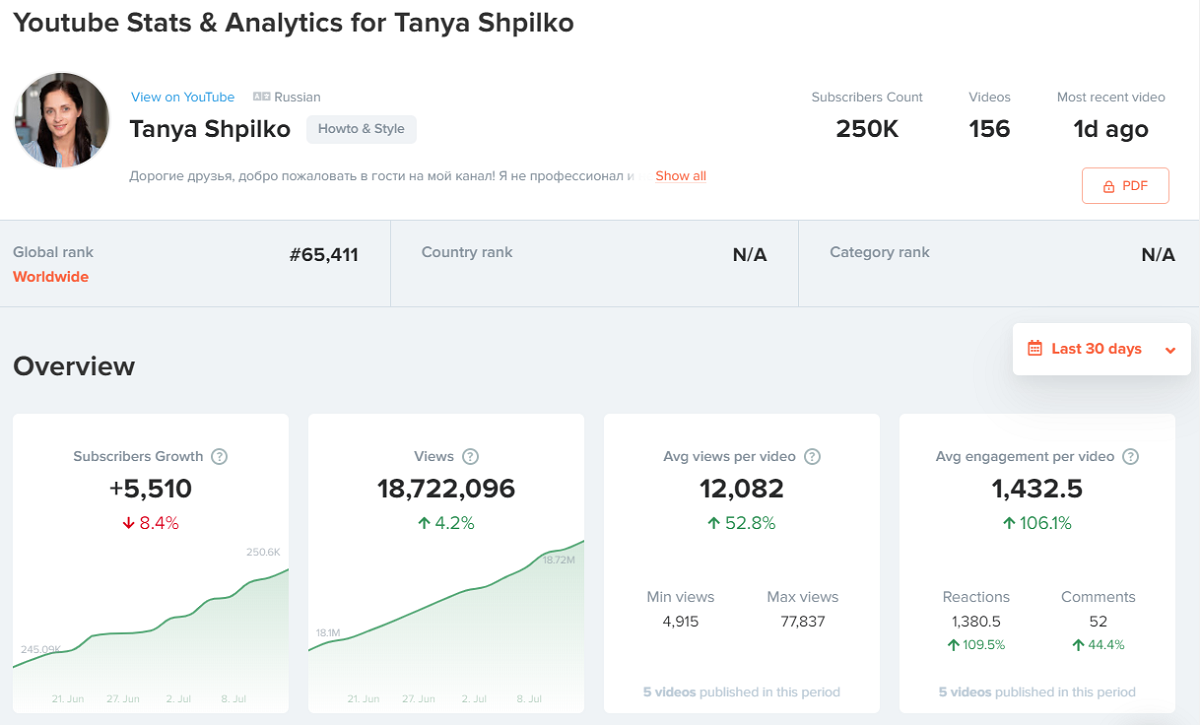
Task: Open the View on YouTube link
Action: [x=183, y=97]
